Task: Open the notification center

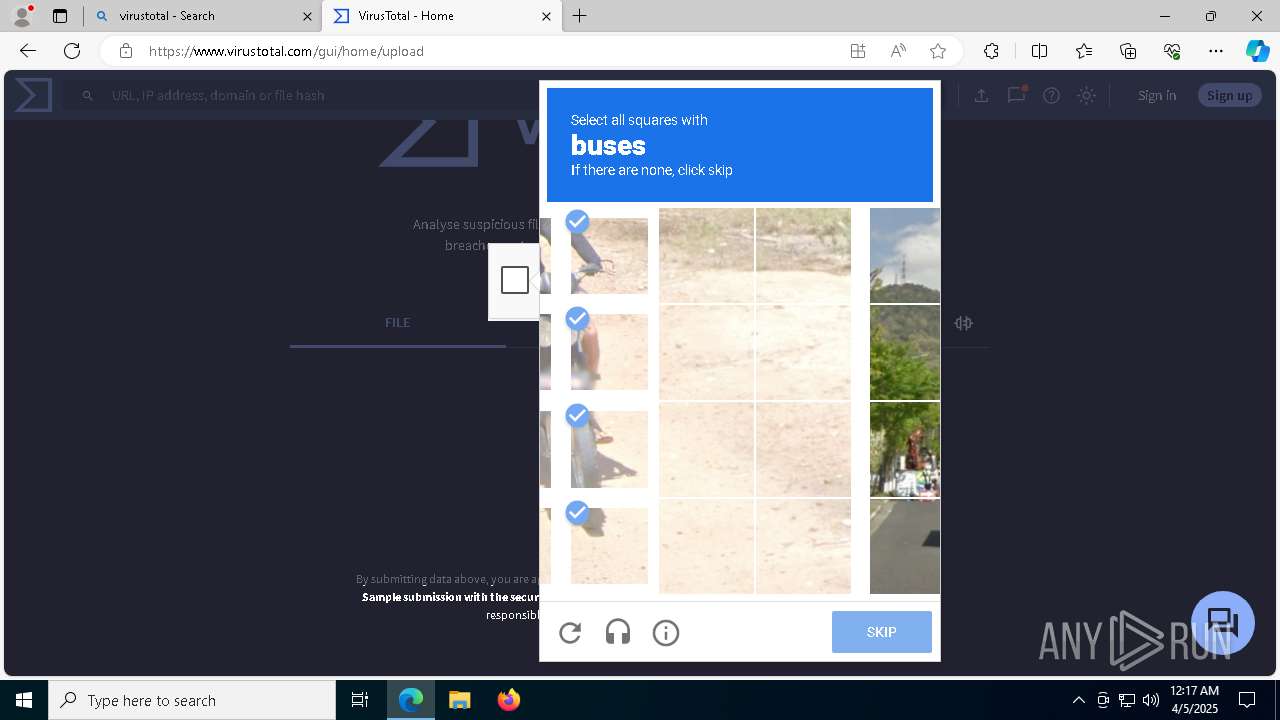Action: (1247, 700)
